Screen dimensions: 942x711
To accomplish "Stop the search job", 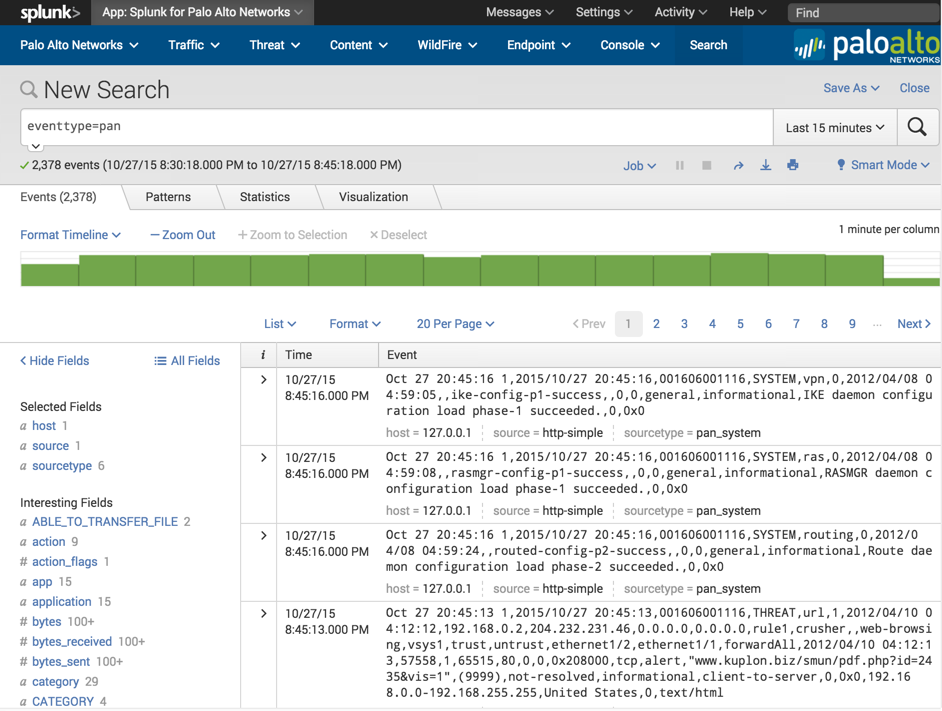I will click(x=707, y=166).
